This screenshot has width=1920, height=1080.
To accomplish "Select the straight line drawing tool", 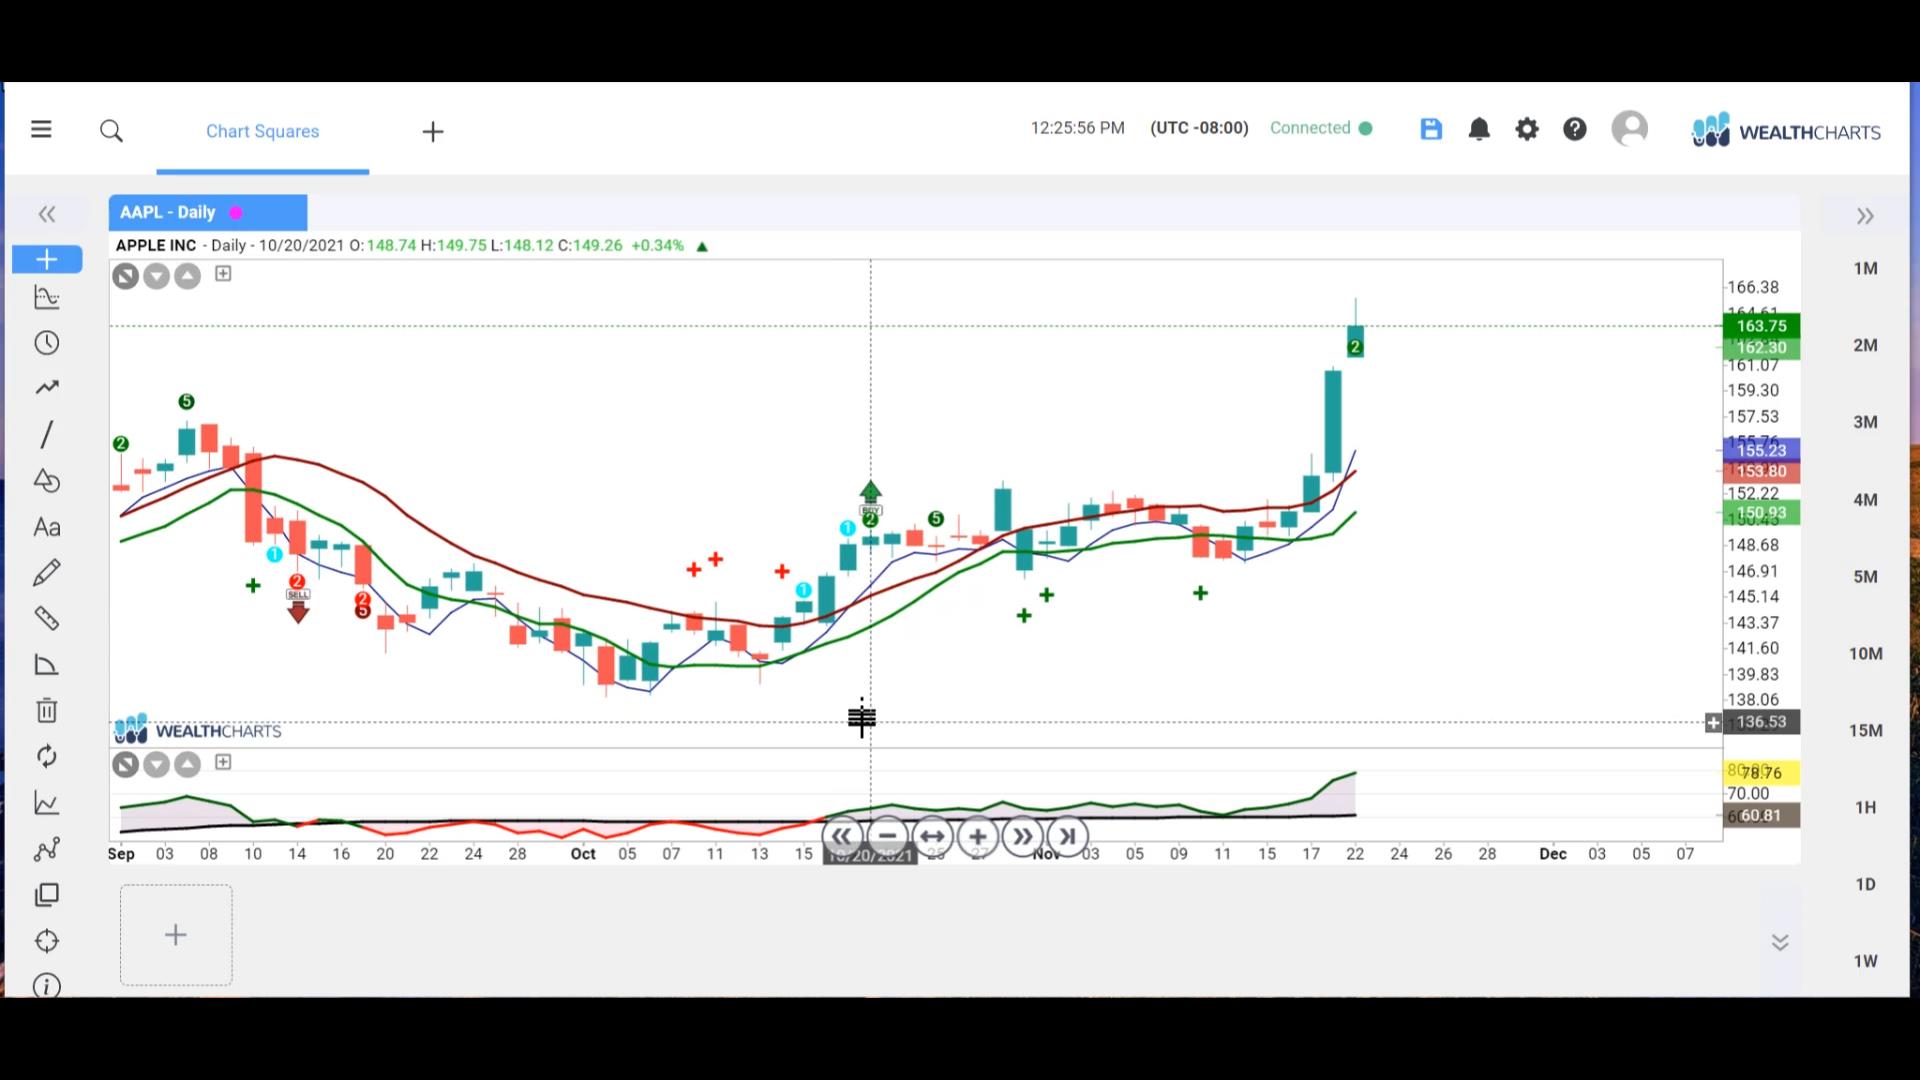I will tap(47, 434).
